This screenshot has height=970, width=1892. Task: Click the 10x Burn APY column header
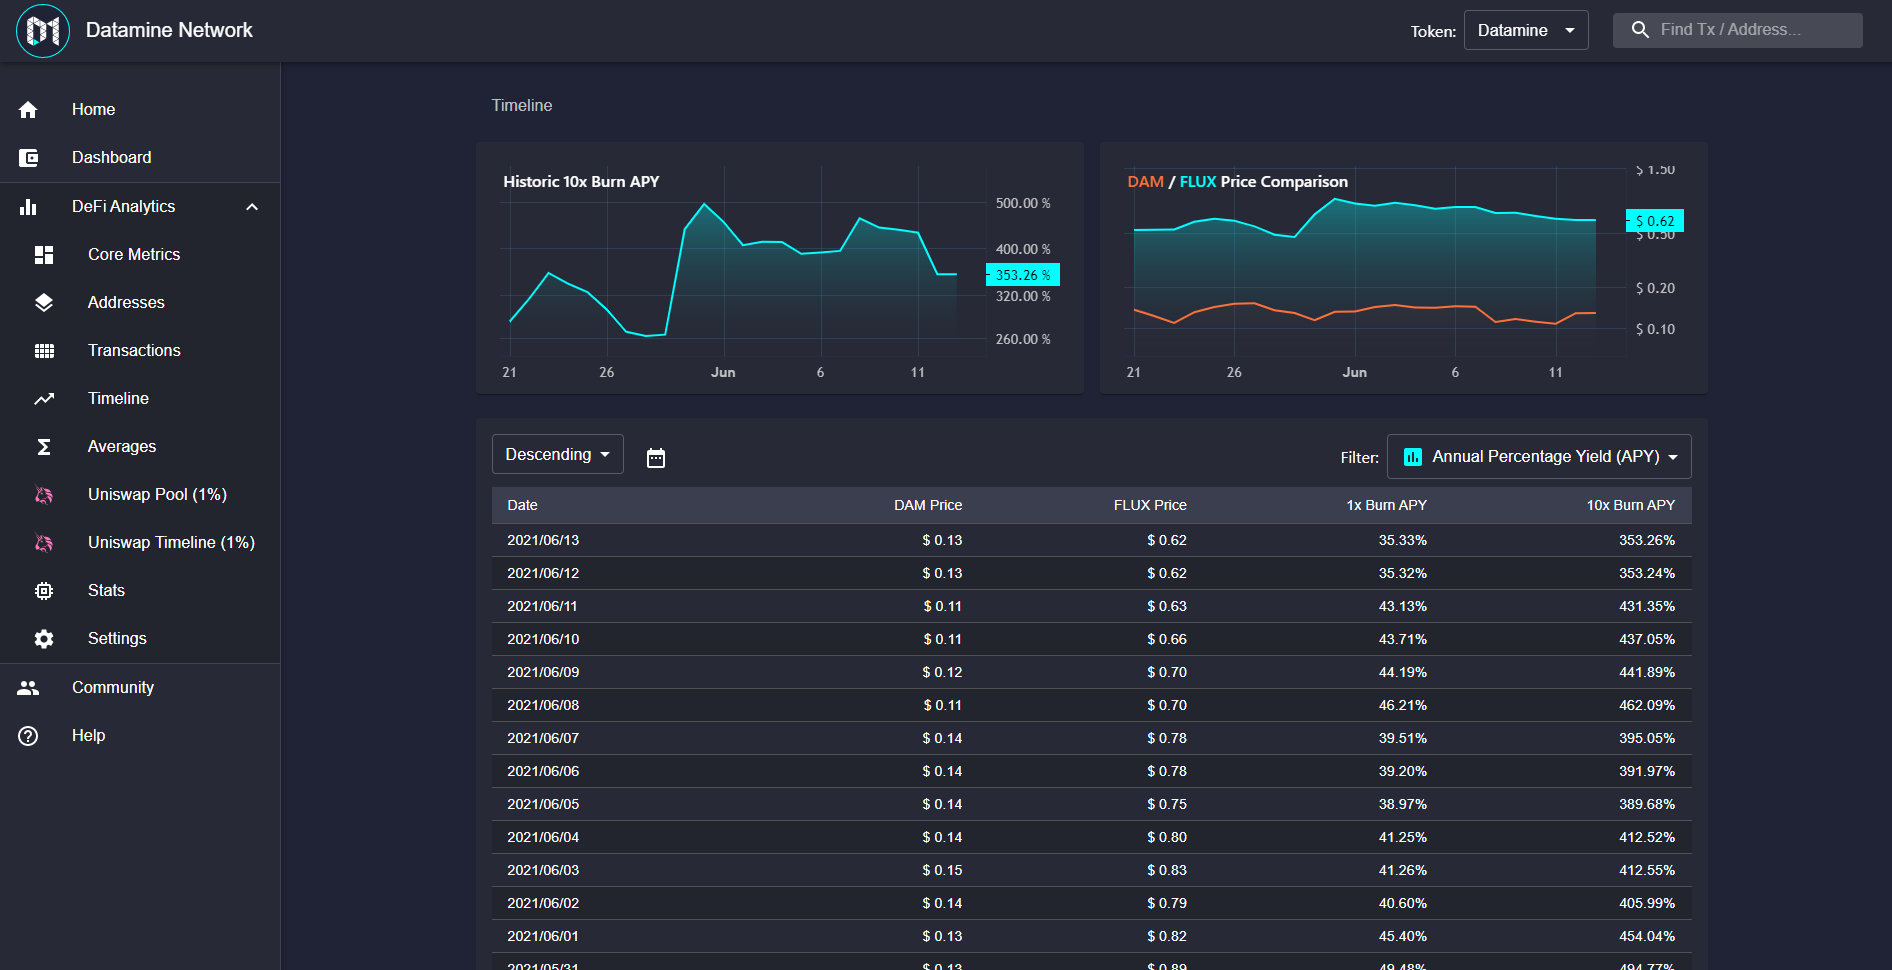coord(1630,506)
